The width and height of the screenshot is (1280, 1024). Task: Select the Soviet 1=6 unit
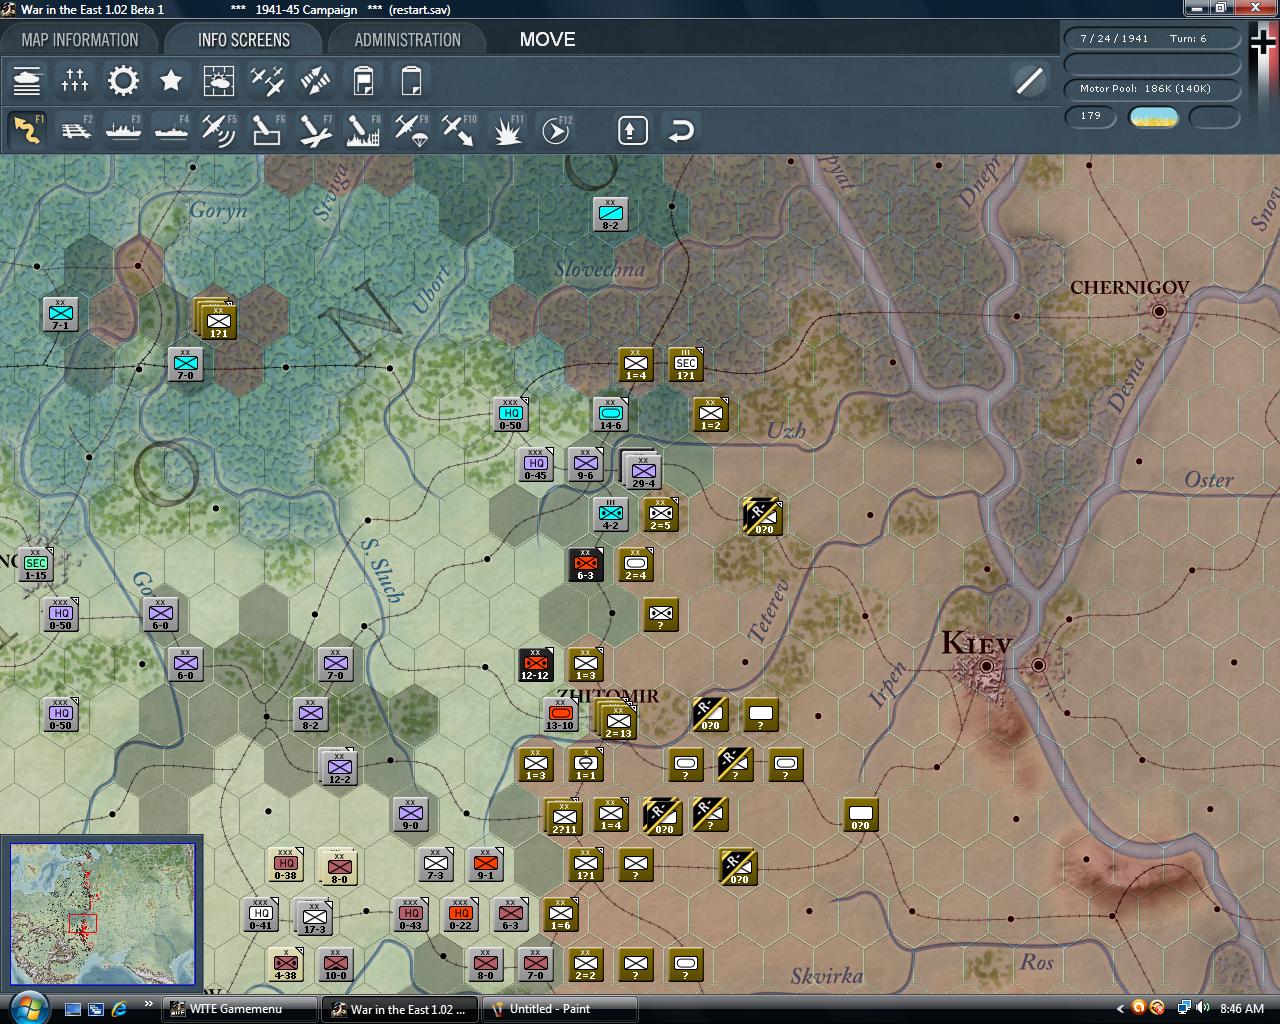coord(560,914)
